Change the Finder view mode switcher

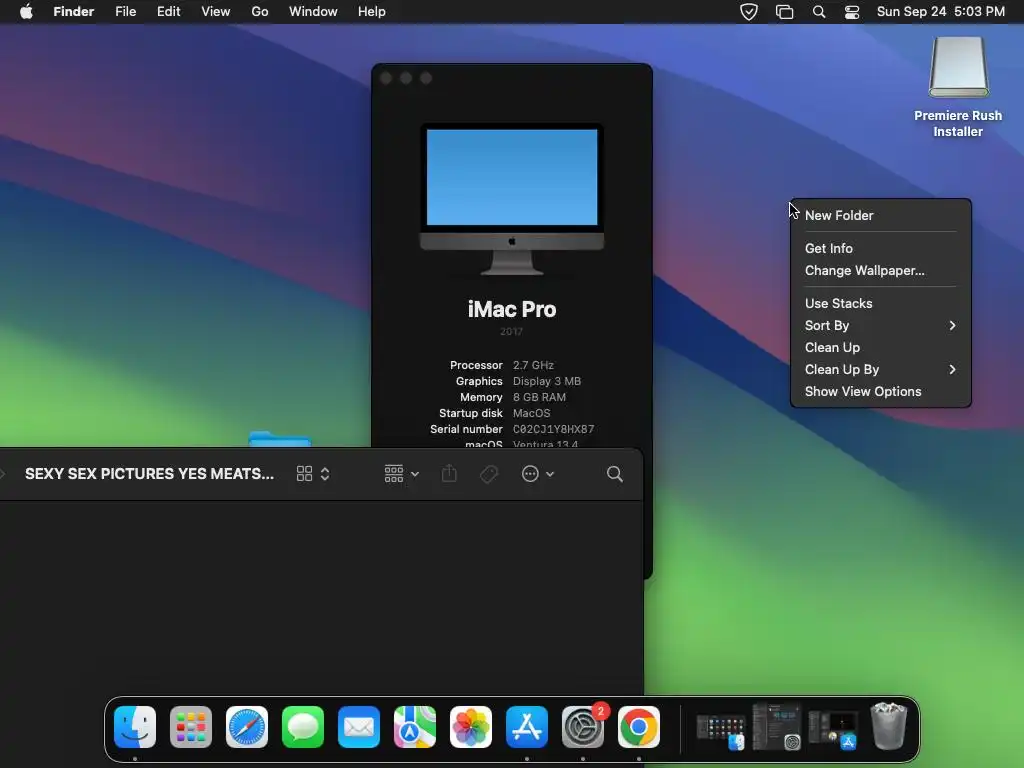[x=313, y=474]
